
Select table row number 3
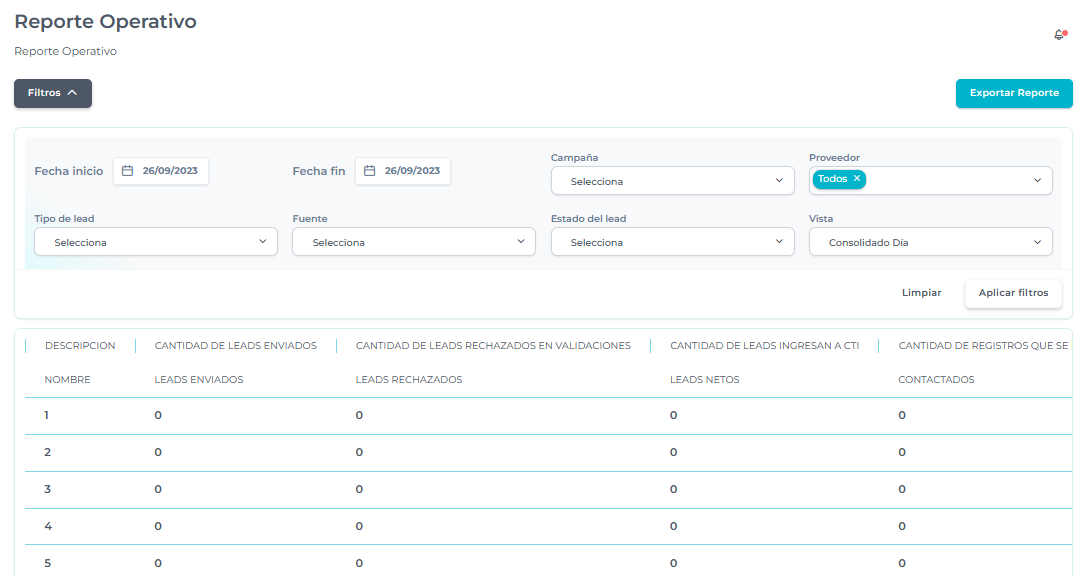click(x=48, y=489)
